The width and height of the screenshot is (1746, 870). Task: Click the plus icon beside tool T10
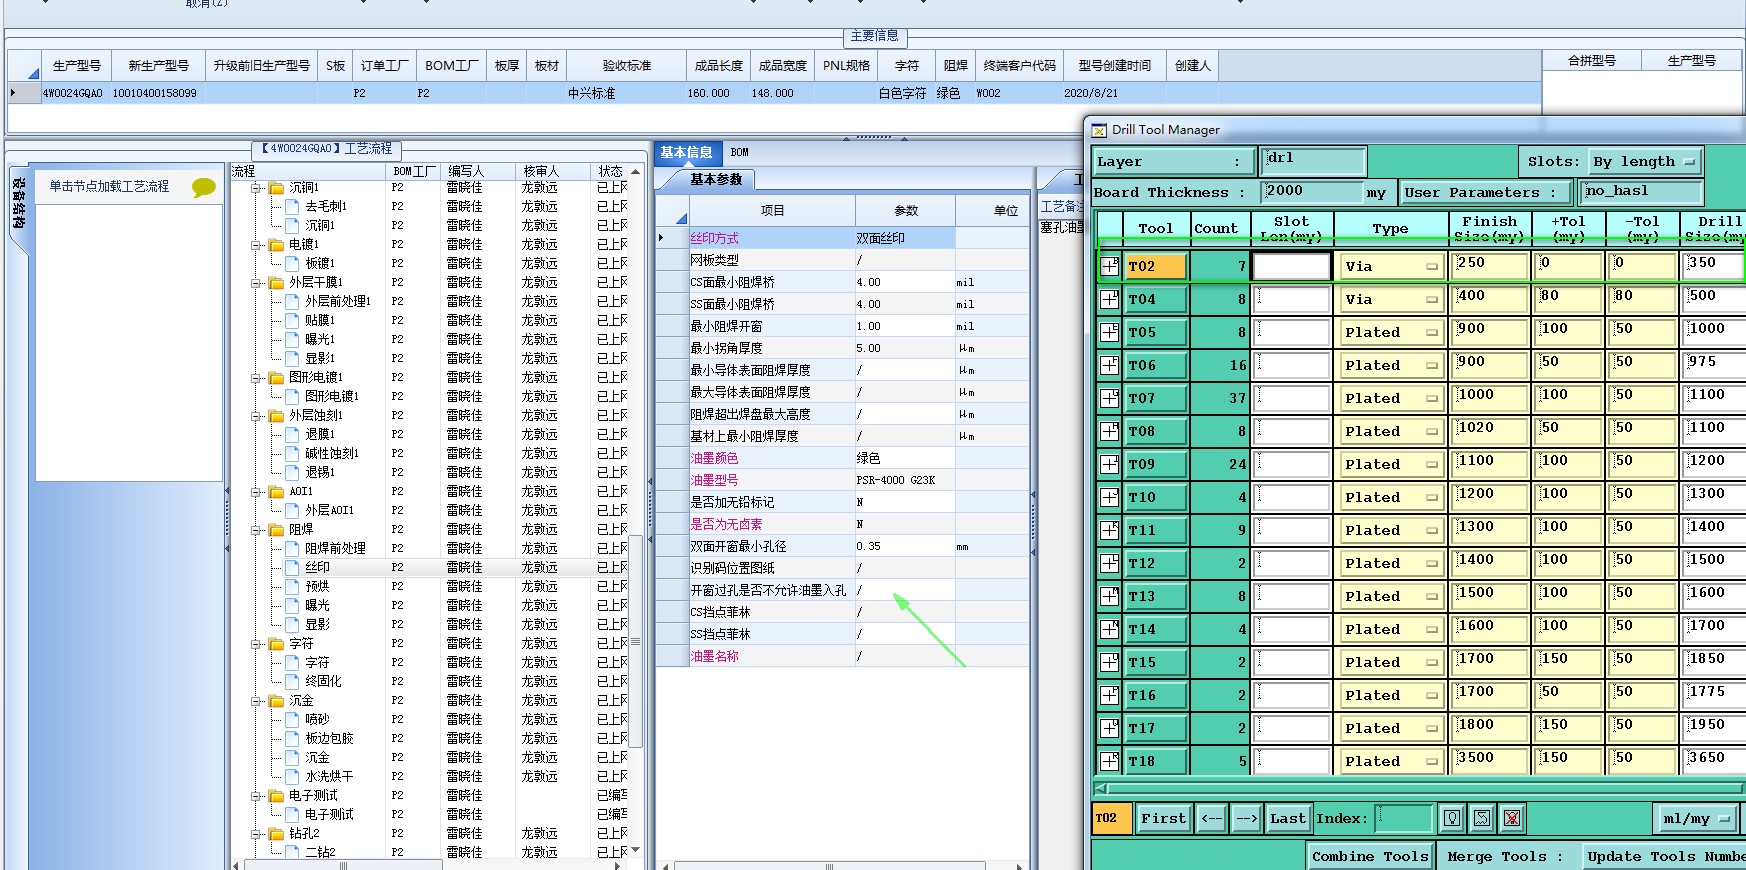pos(1109,497)
